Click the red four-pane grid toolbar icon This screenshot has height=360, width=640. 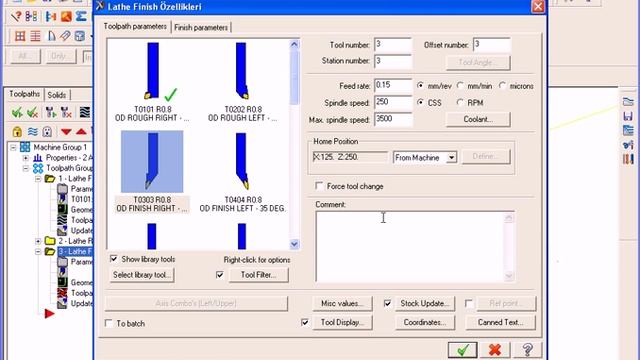point(20,36)
